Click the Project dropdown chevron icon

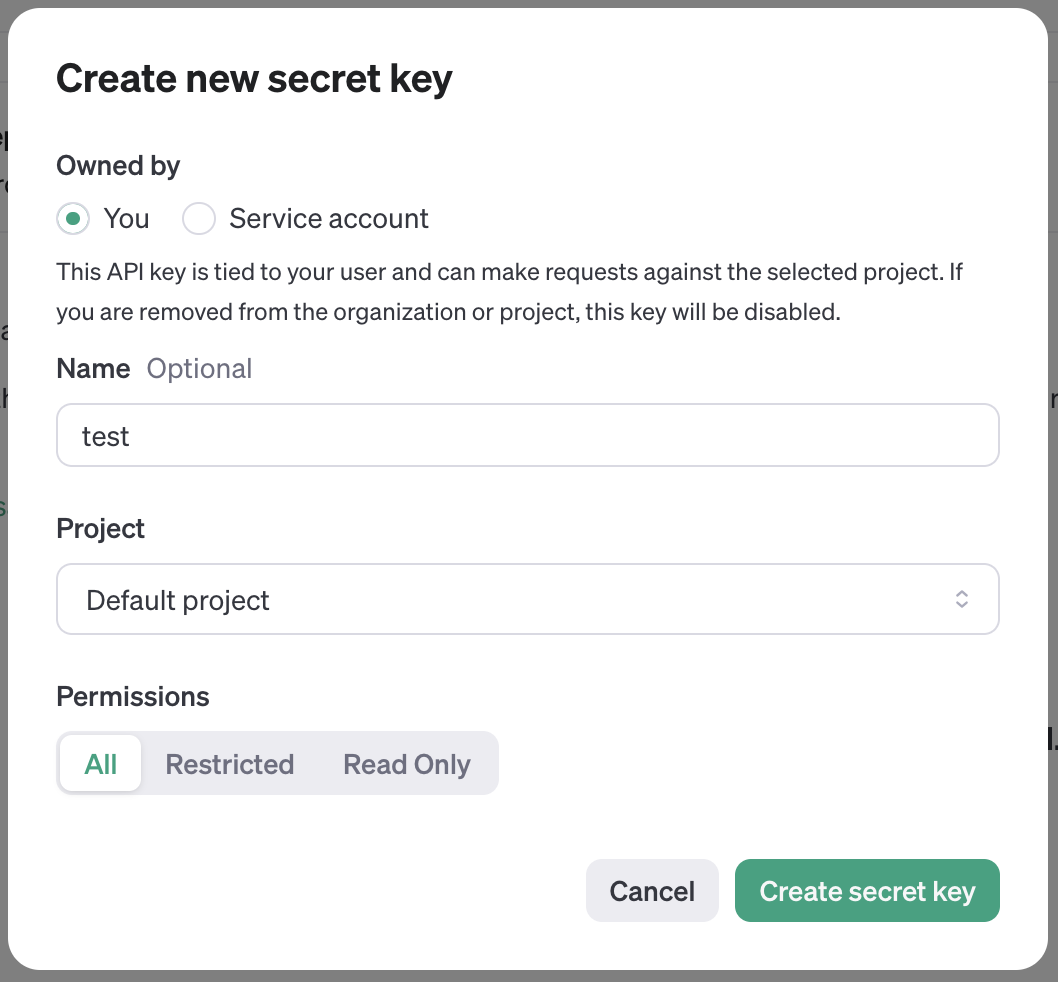click(961, 599)
